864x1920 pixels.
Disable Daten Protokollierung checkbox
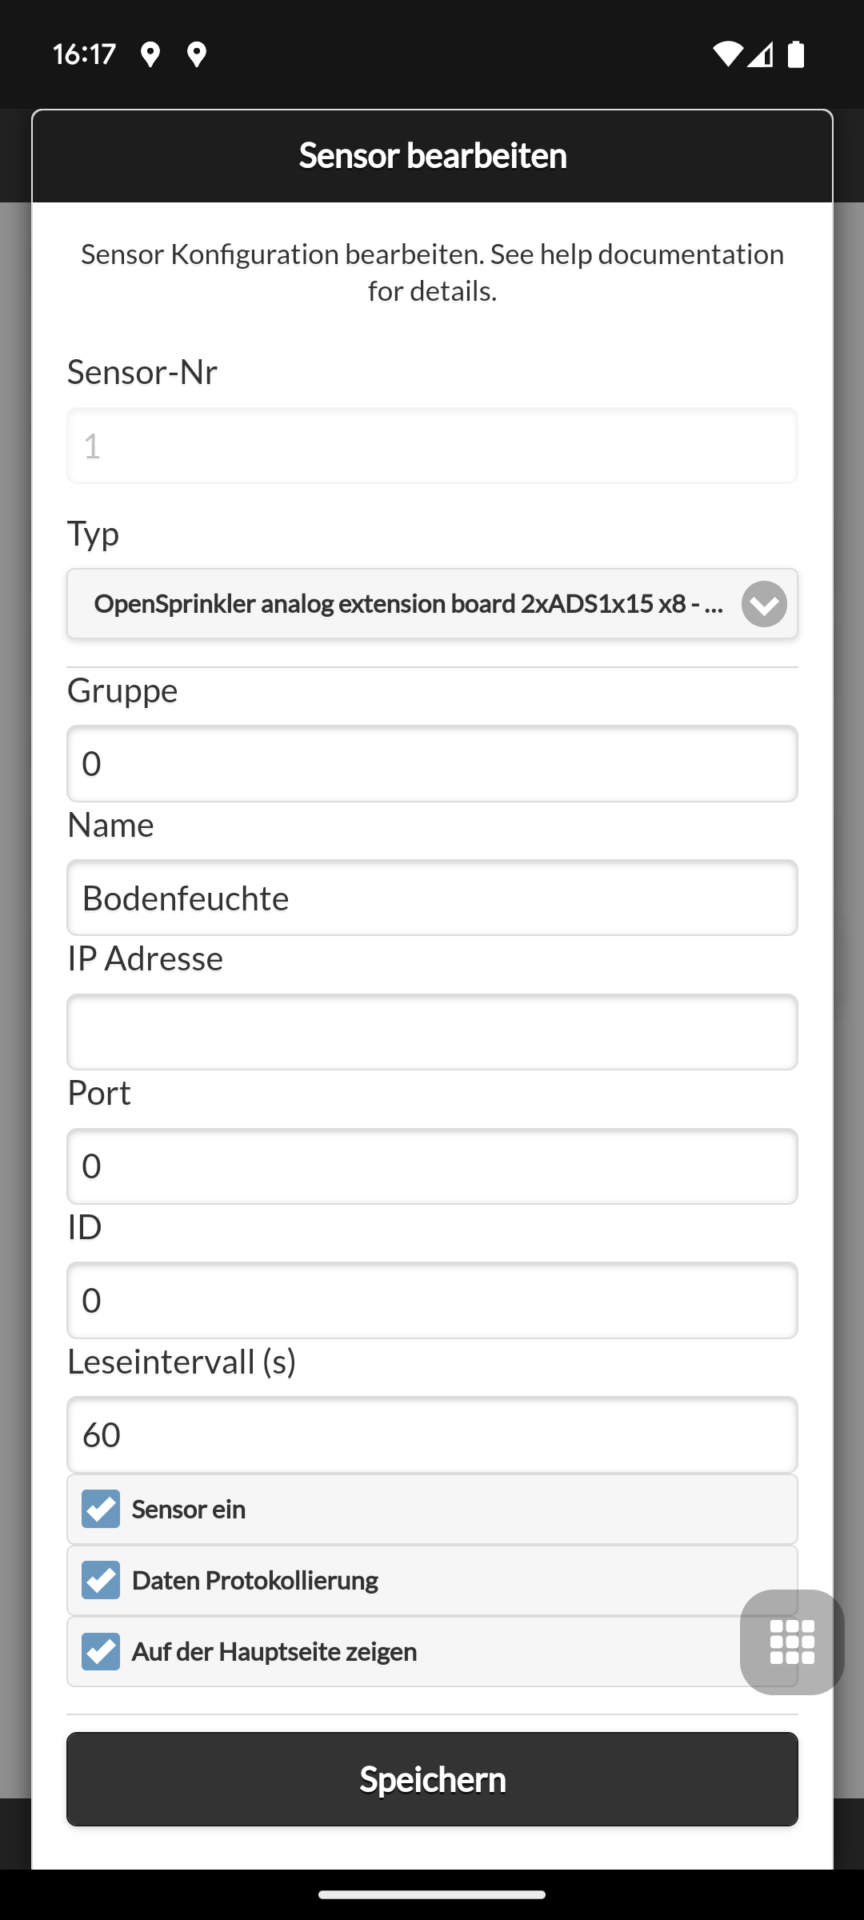point(101,1580)
